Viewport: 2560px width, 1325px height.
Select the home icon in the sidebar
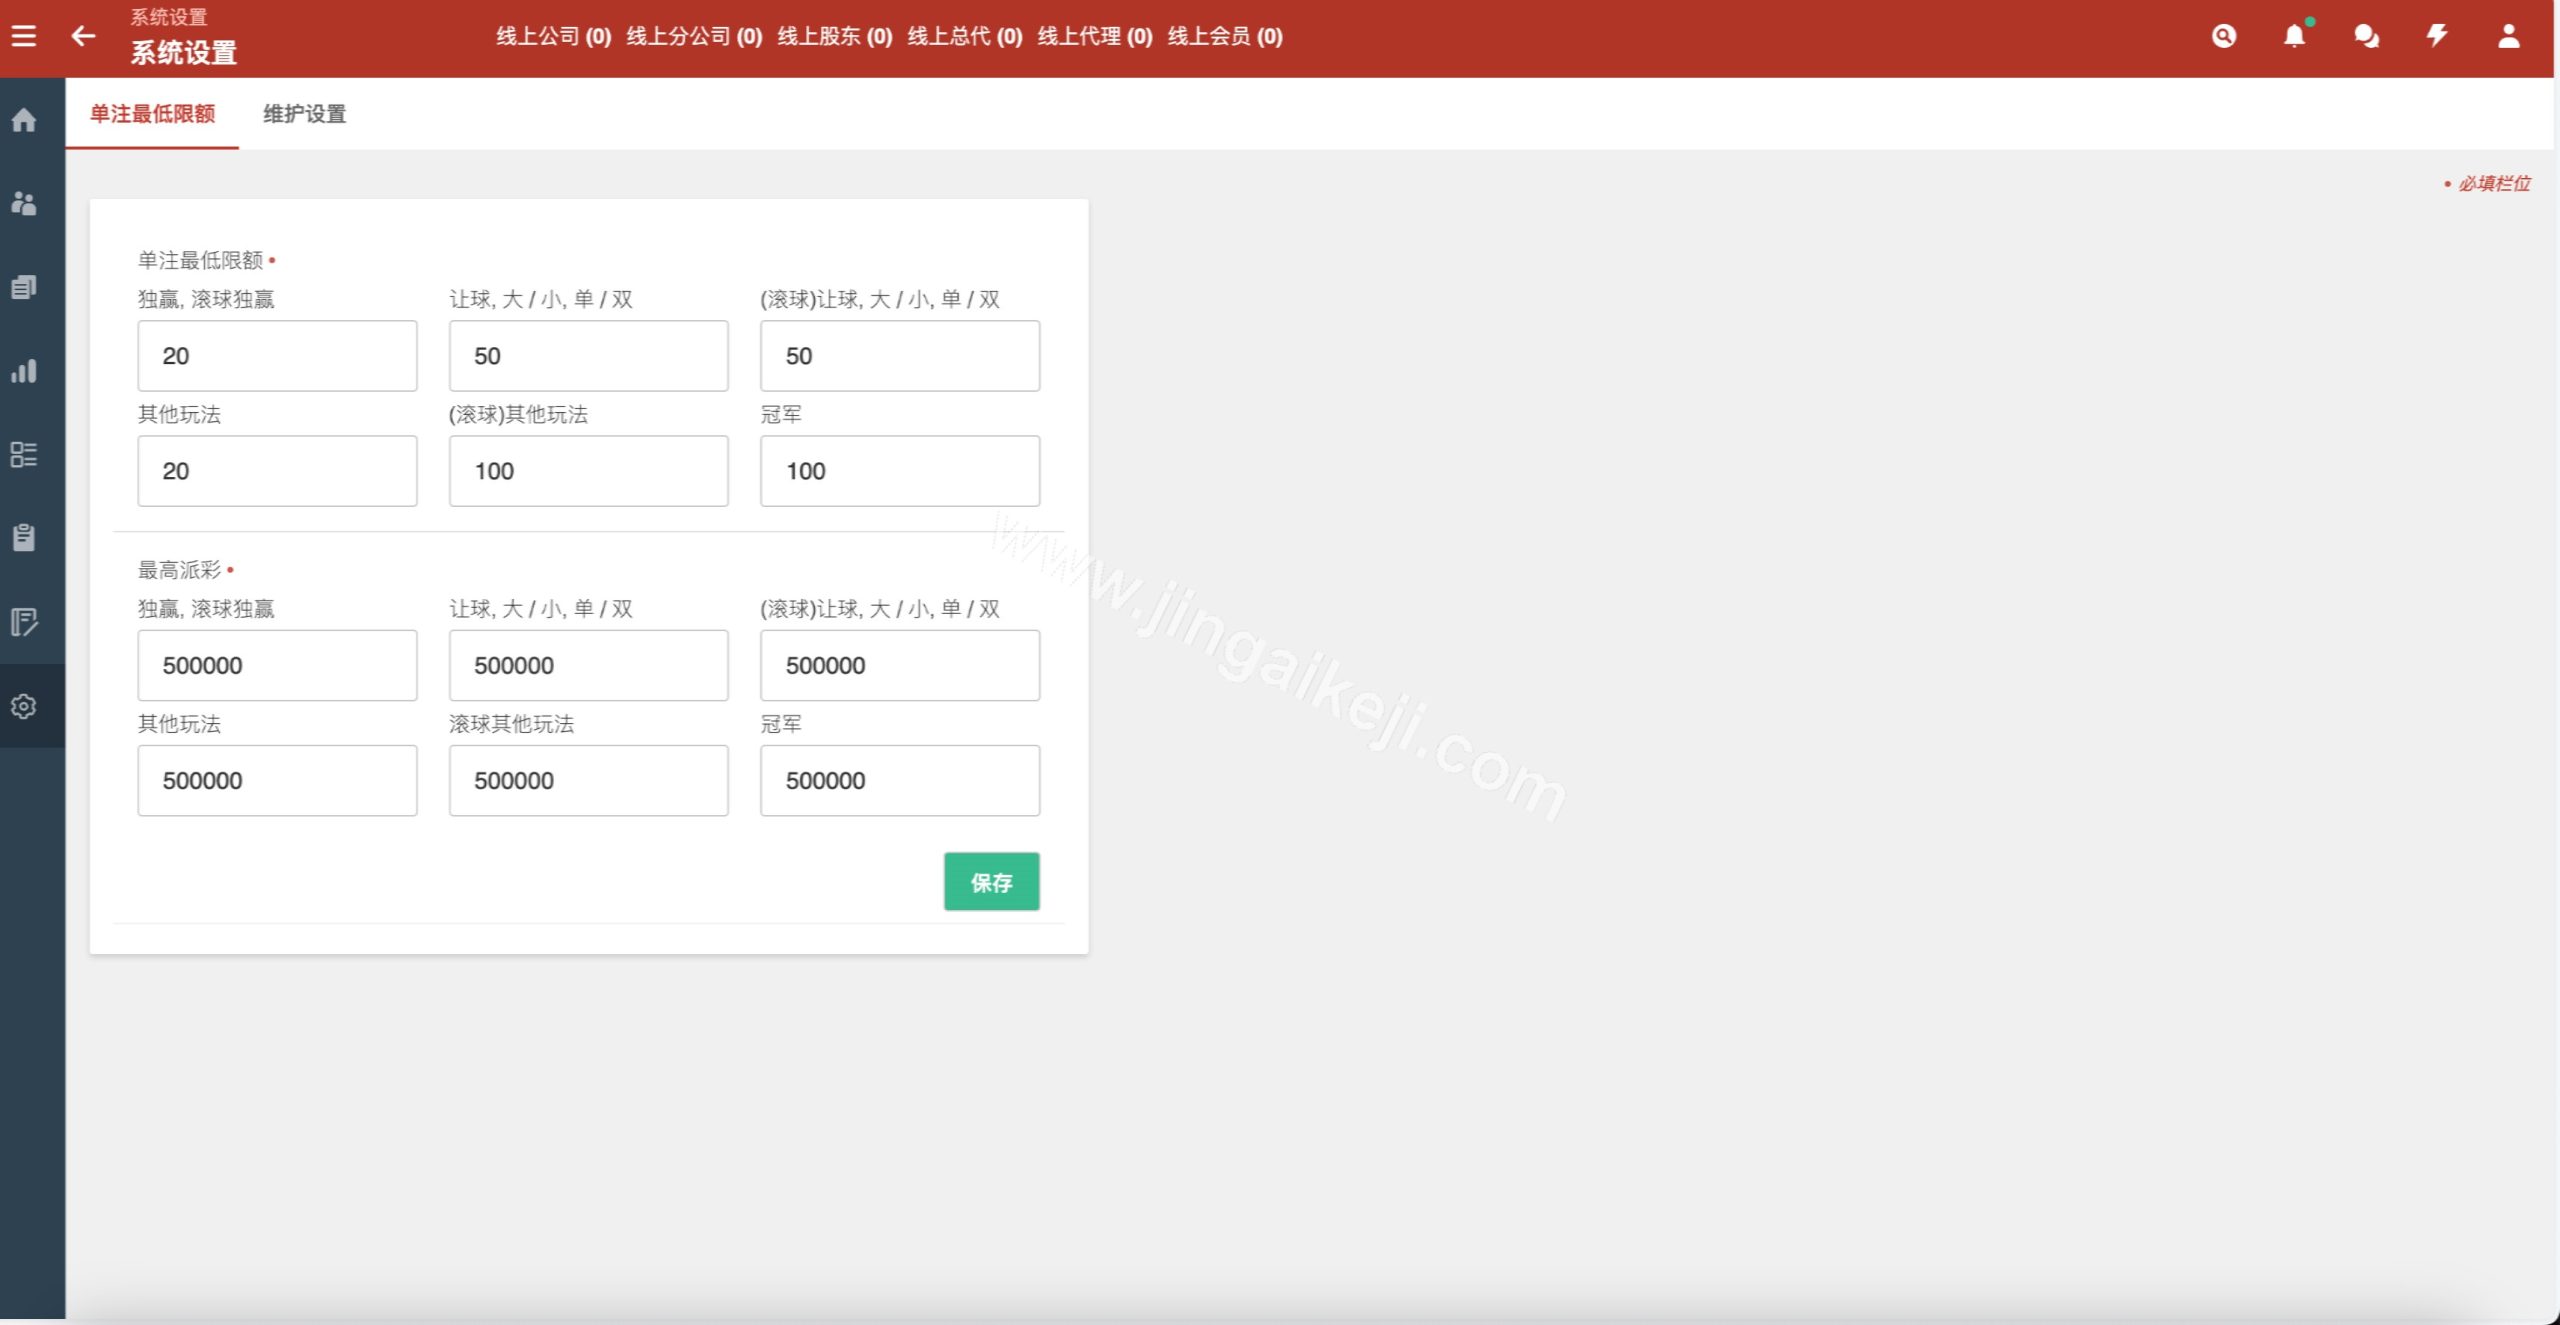pyautogui.click(x=24, y=119)
